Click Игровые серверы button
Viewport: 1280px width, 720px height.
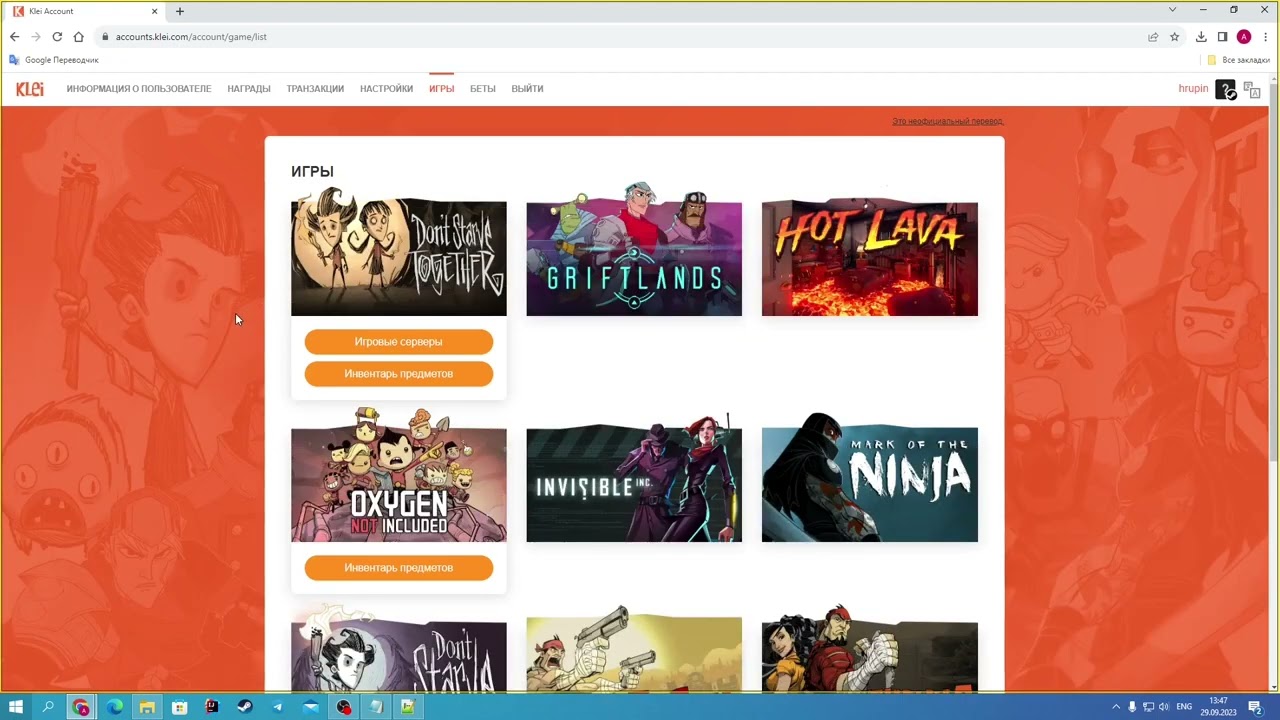pos(398,342)
